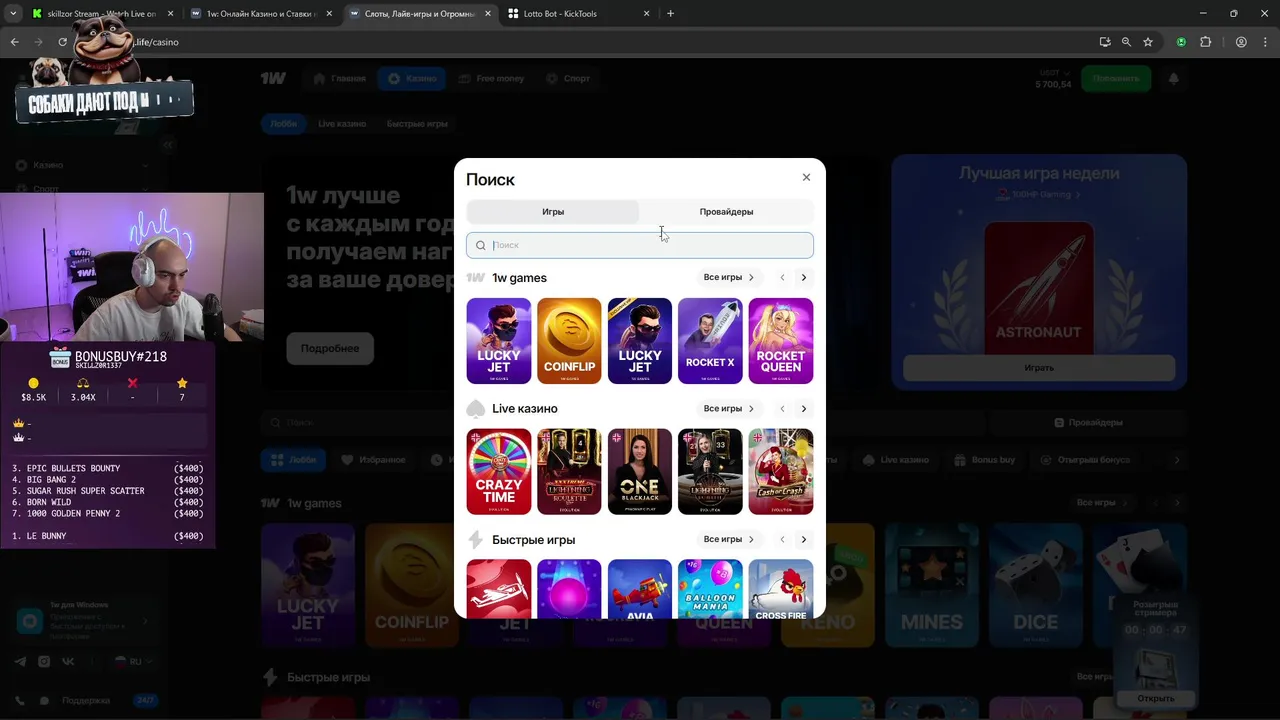
Task: Open the MINES game tile in background
Action: click(x=931, y=585)
